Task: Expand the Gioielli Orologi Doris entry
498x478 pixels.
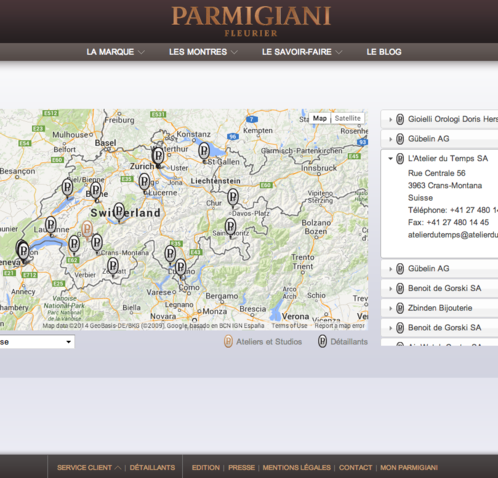Action: coord(390,119)
